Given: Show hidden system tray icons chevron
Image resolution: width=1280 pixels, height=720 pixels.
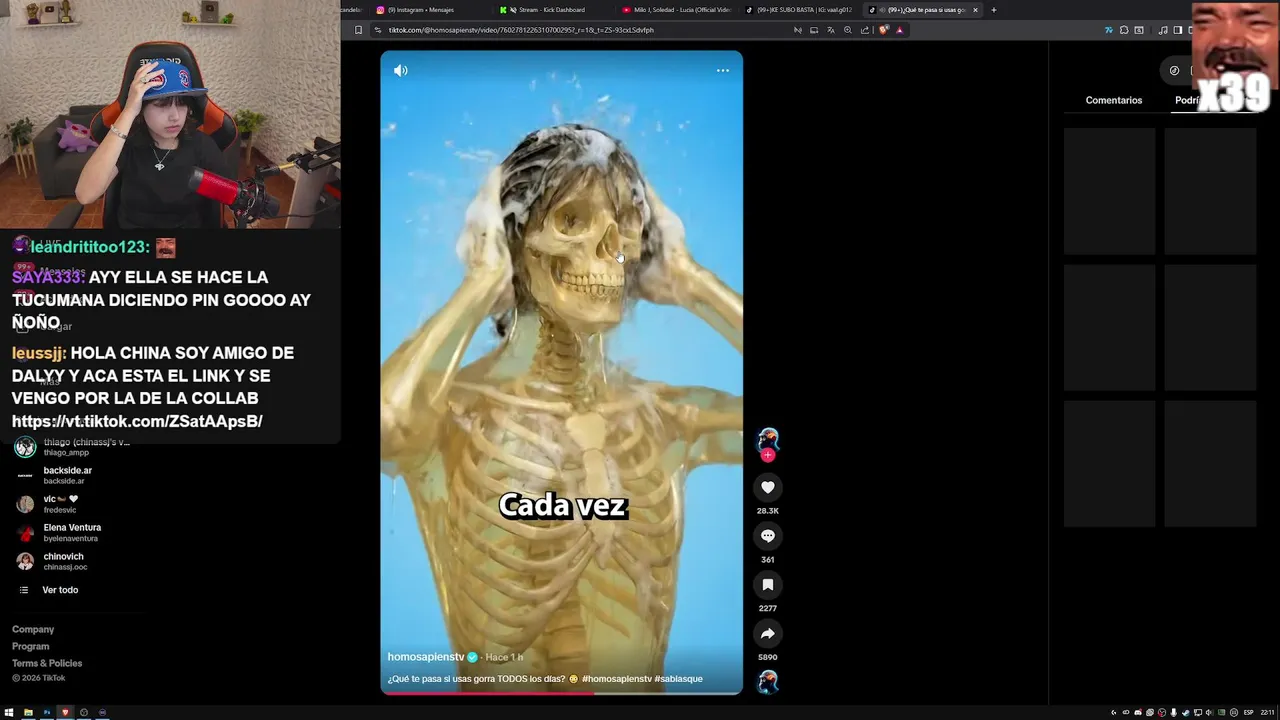Looking at the screenshot, I should 1114,712.
